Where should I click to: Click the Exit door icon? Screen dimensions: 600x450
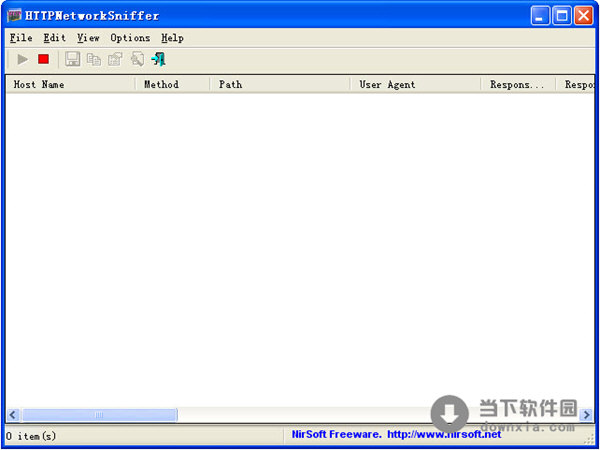[158, 59]
